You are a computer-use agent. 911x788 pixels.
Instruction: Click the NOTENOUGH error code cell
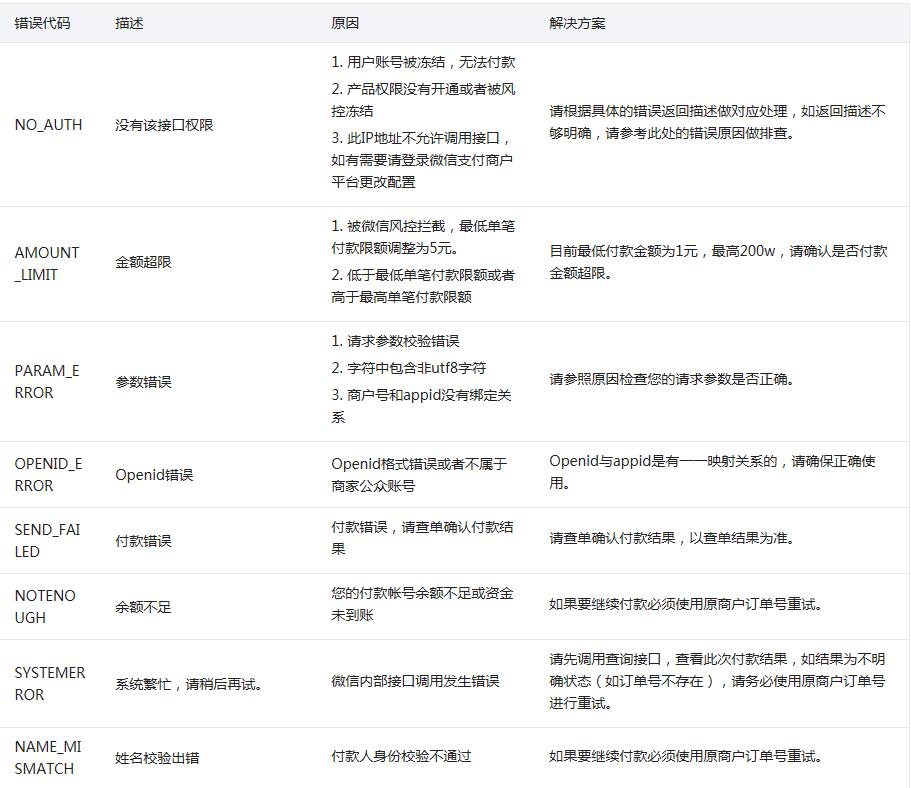click(x=45, y=606)
